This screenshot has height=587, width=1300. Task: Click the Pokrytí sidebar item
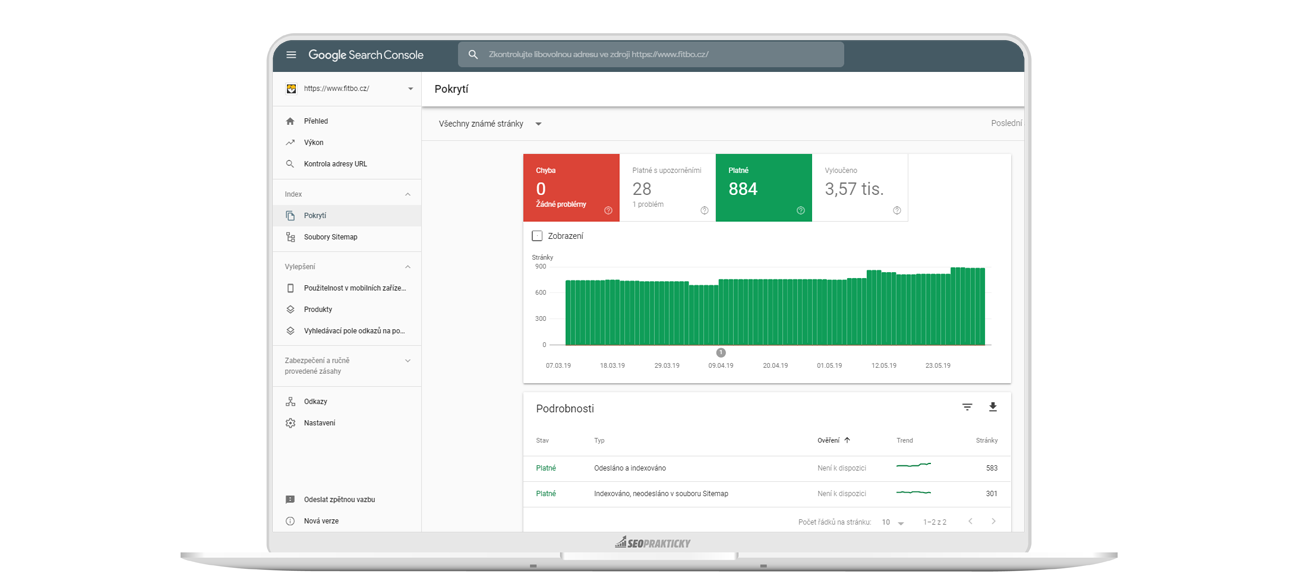[346, 216]
